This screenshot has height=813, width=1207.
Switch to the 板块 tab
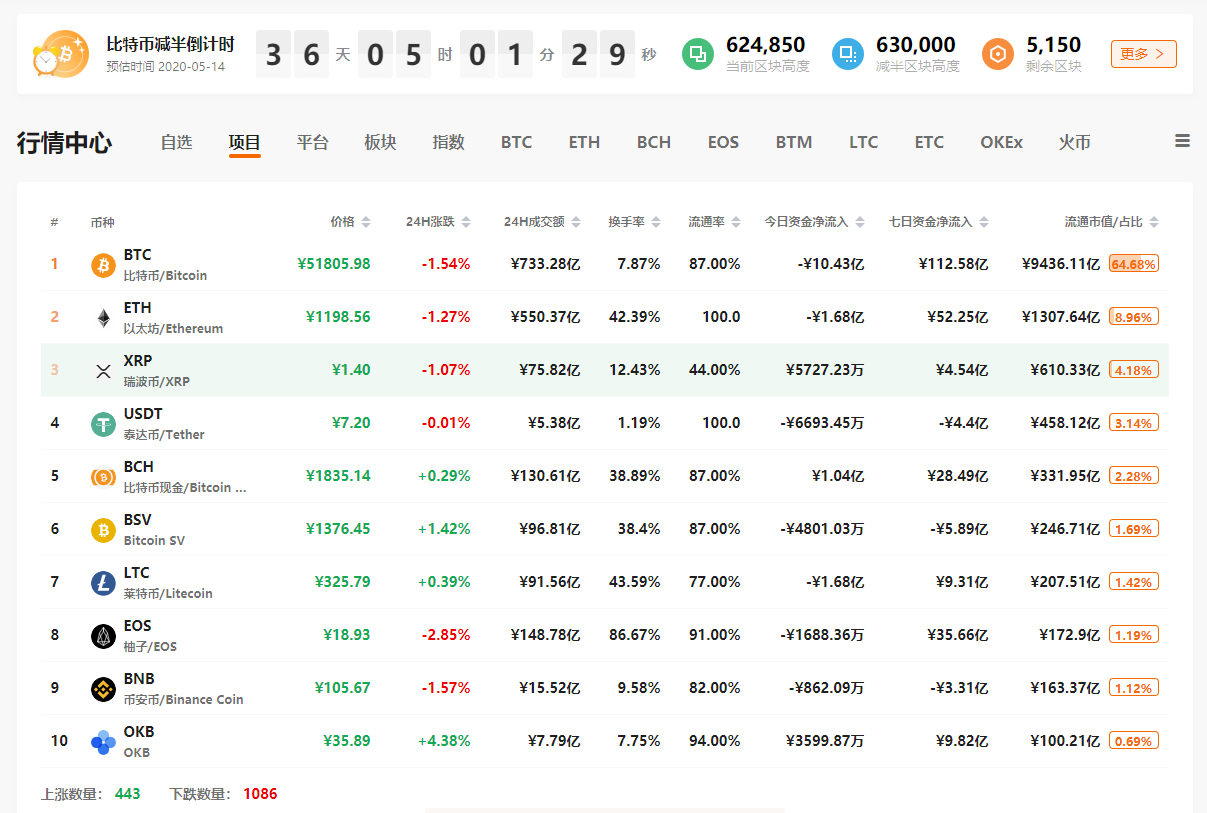[380, 142]
